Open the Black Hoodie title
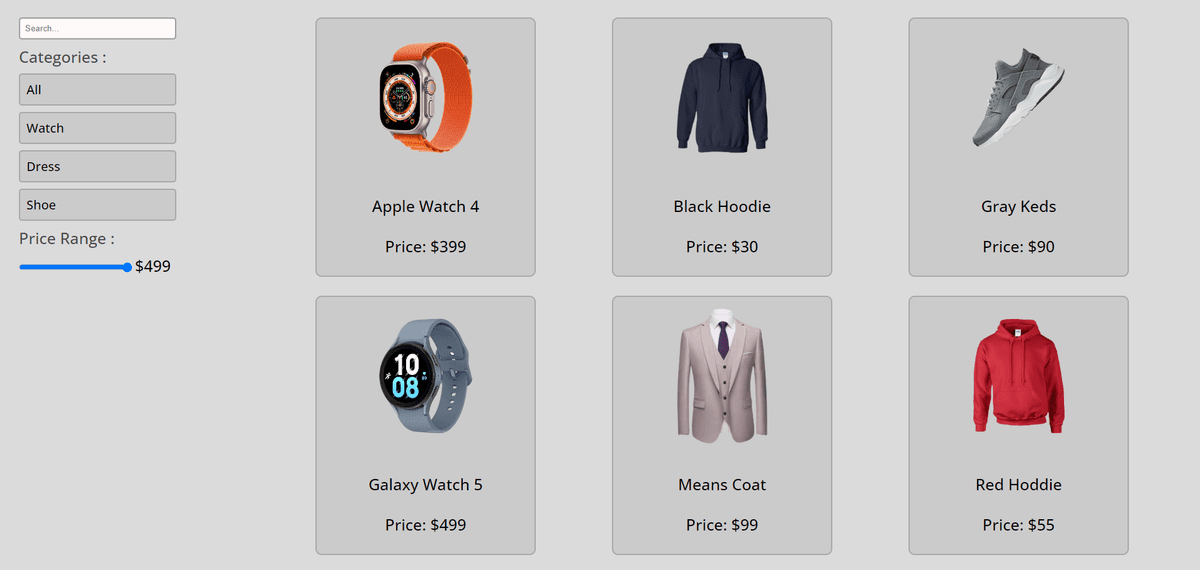Viewport: 1200px width, 570px height. point(722,207)
